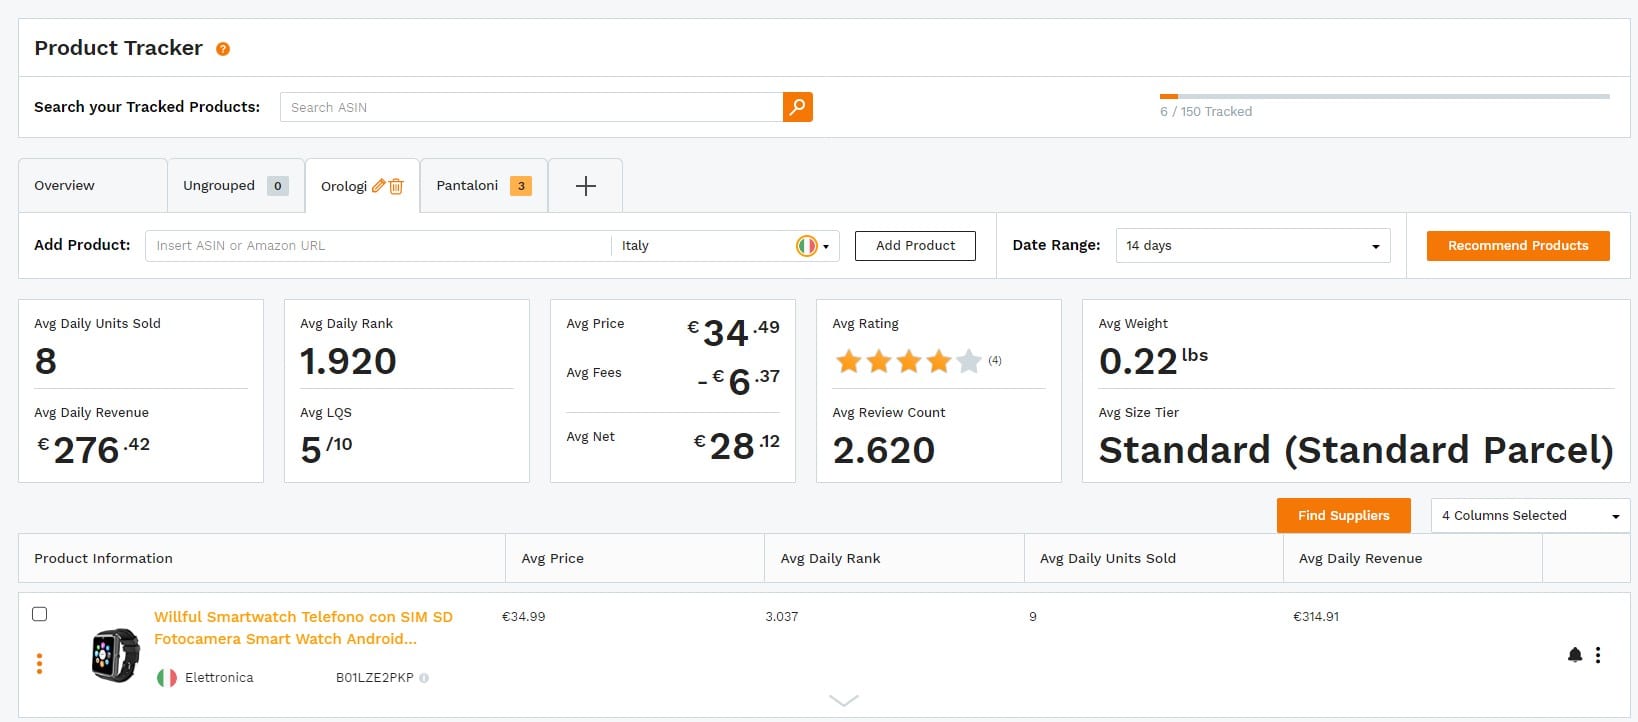
Task: Delete the Orologi group with trash icon
Action: click(x=396, y=186)
